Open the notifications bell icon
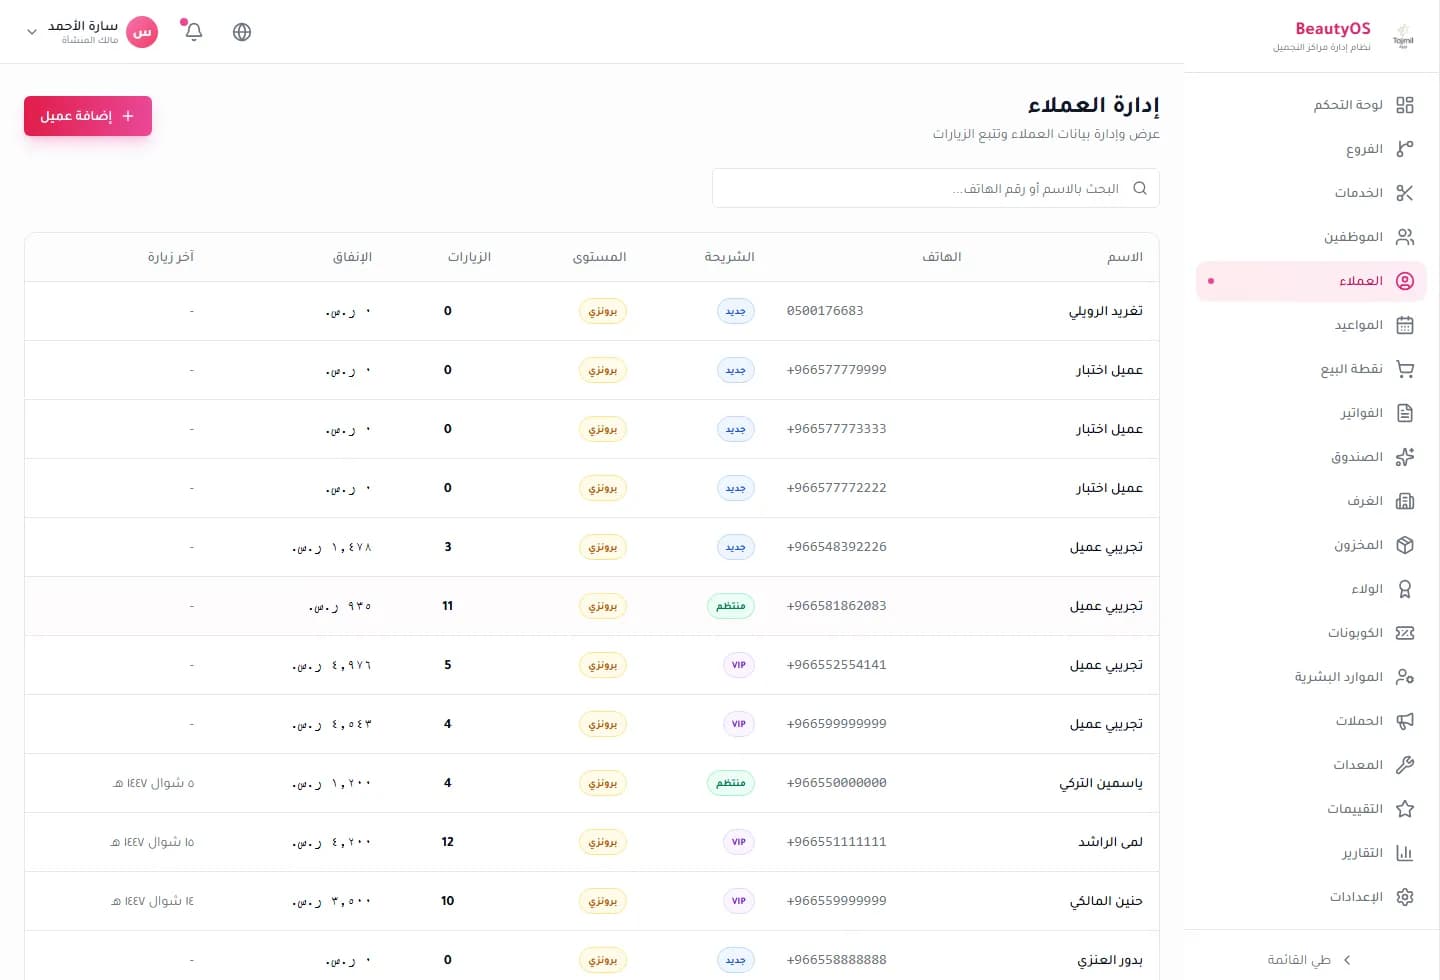The height and width of the screenshot is (980, 1440). click(194, 31)
